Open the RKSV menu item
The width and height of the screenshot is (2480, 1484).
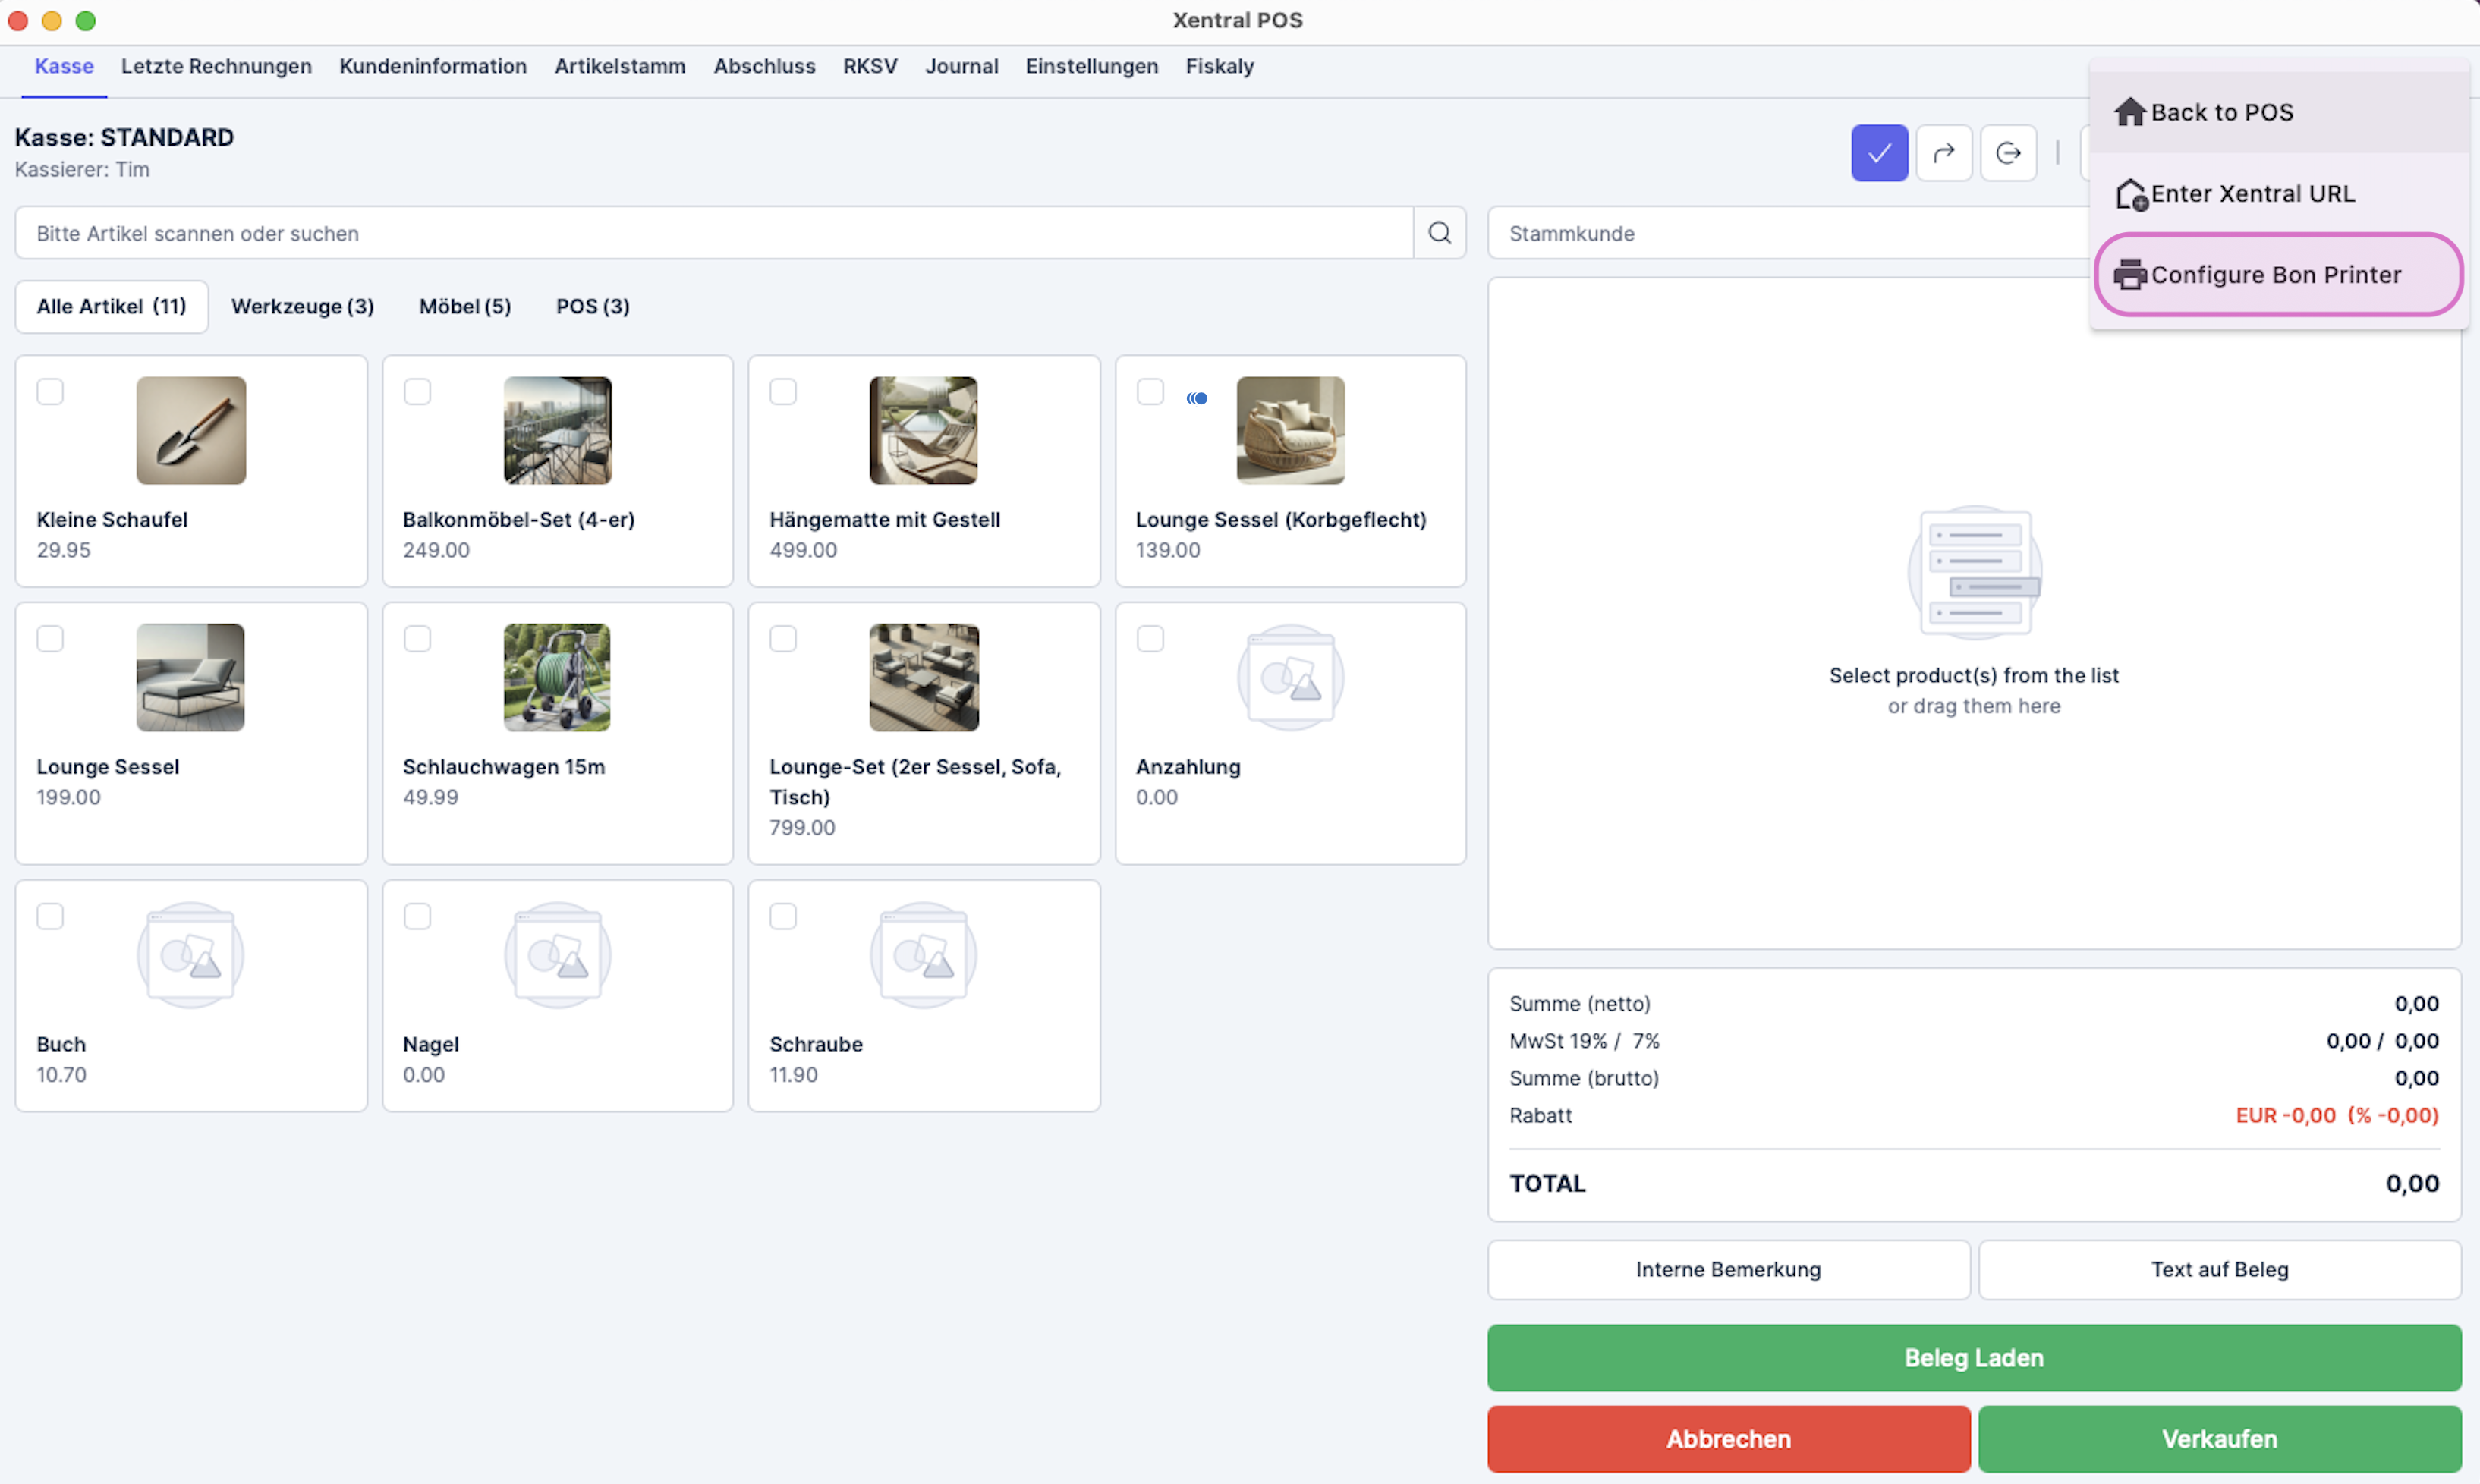pos(870,66)
